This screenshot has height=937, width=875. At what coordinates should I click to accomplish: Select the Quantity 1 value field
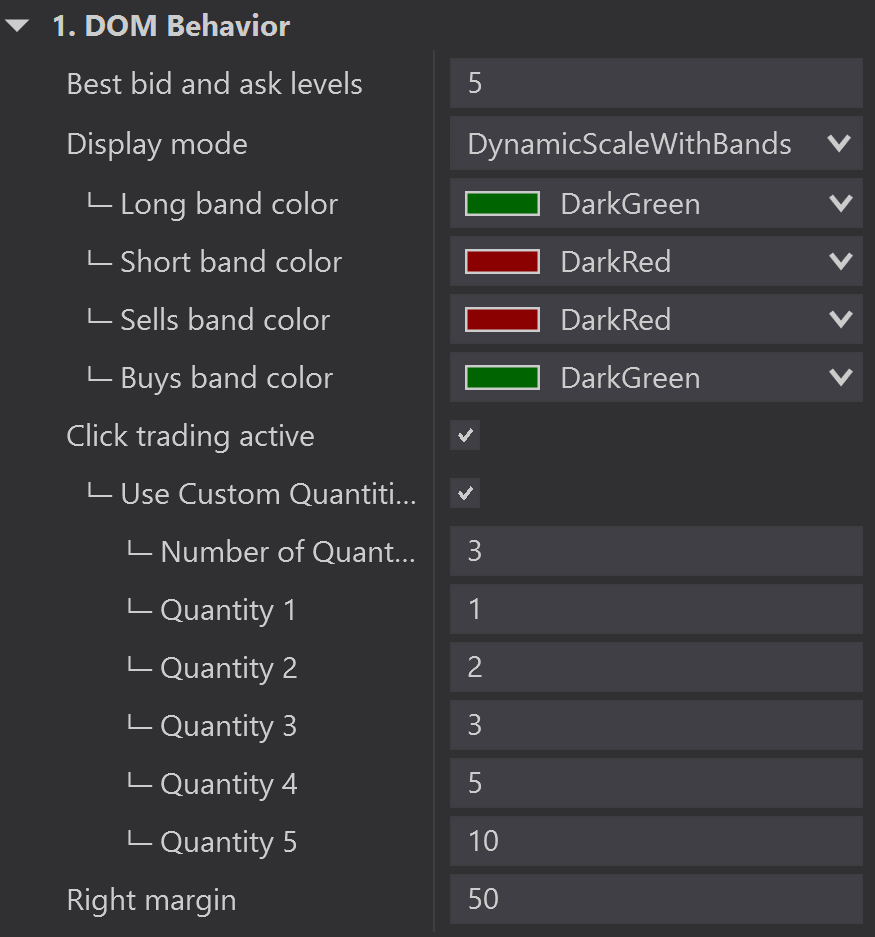(x=655, y=610)
